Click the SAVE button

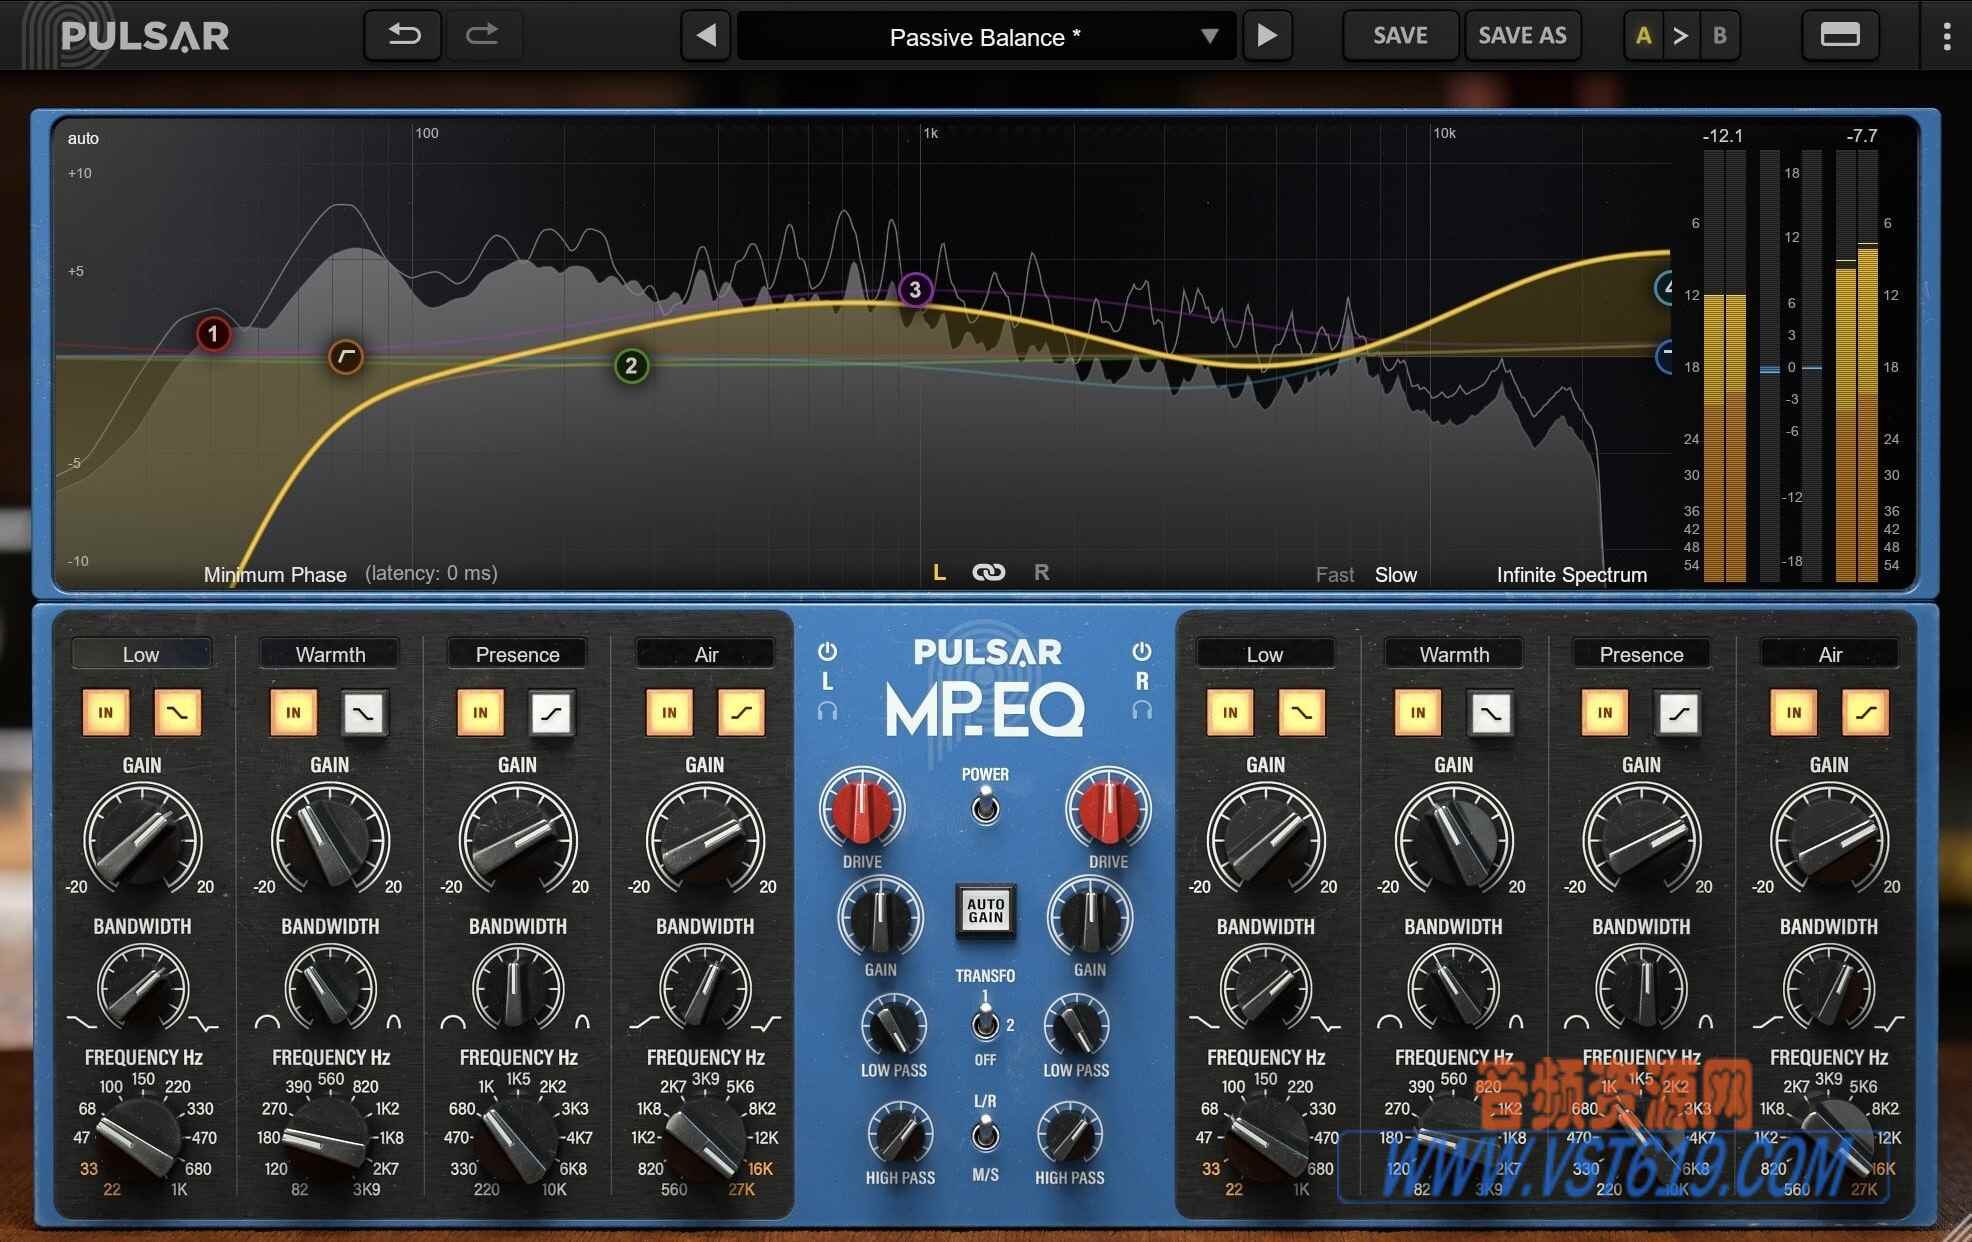click(1399, 35)
